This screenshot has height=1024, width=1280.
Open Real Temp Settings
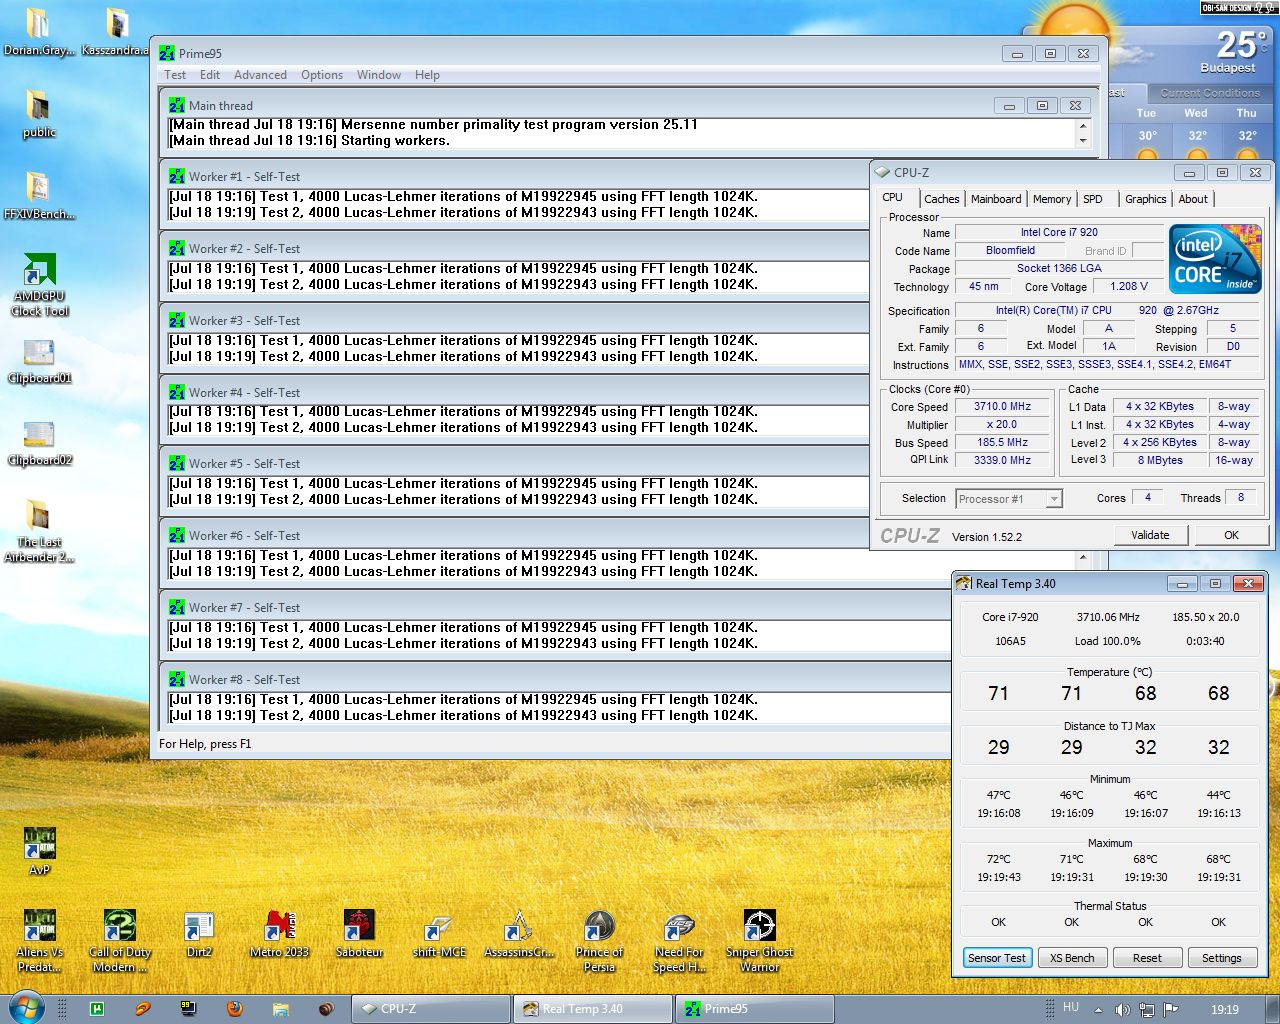(1221, 958)
